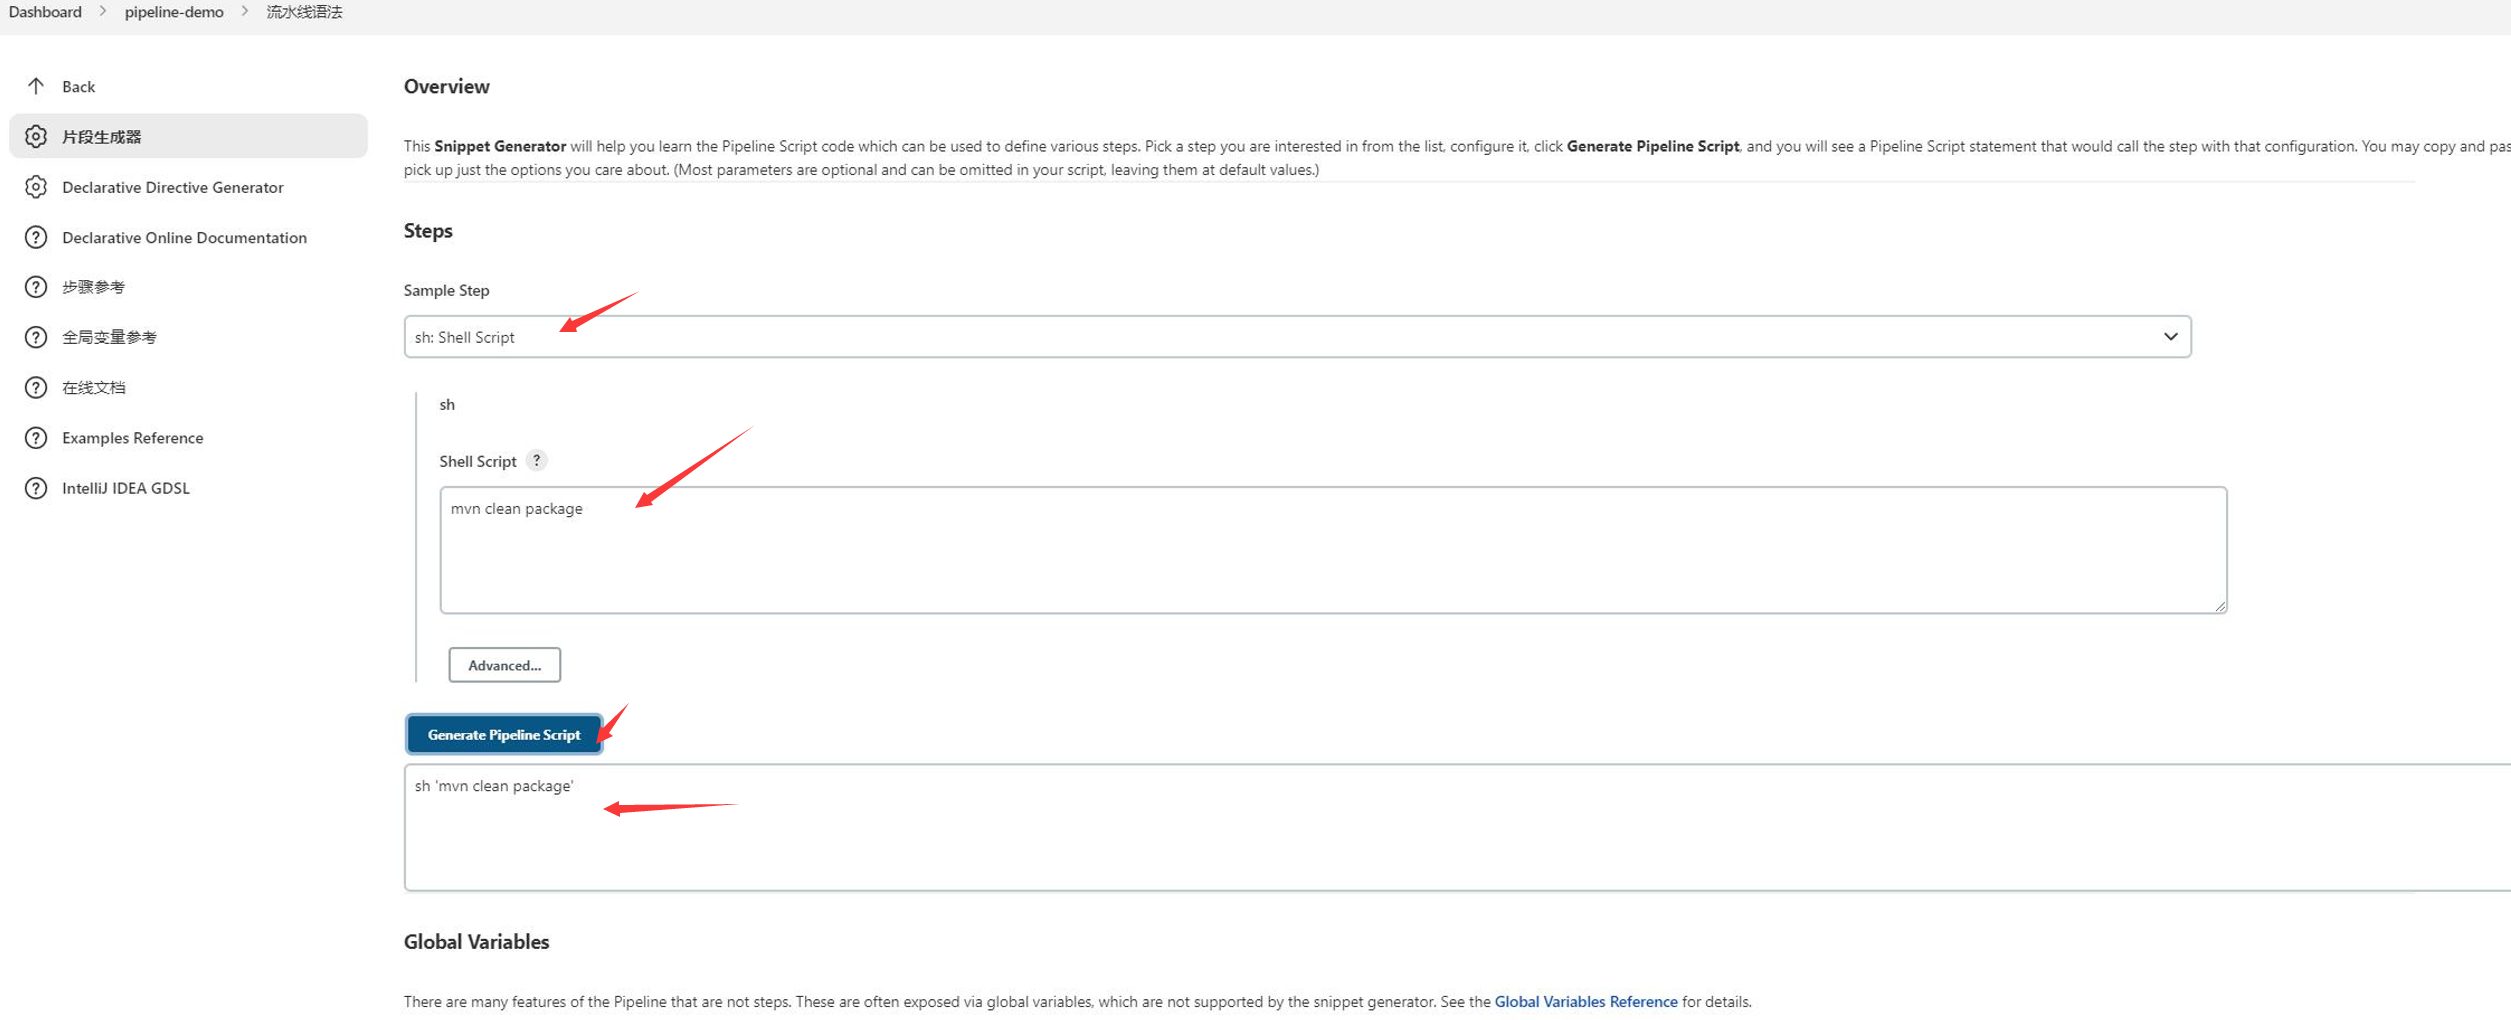Click the Steps heading

point(428,231)
